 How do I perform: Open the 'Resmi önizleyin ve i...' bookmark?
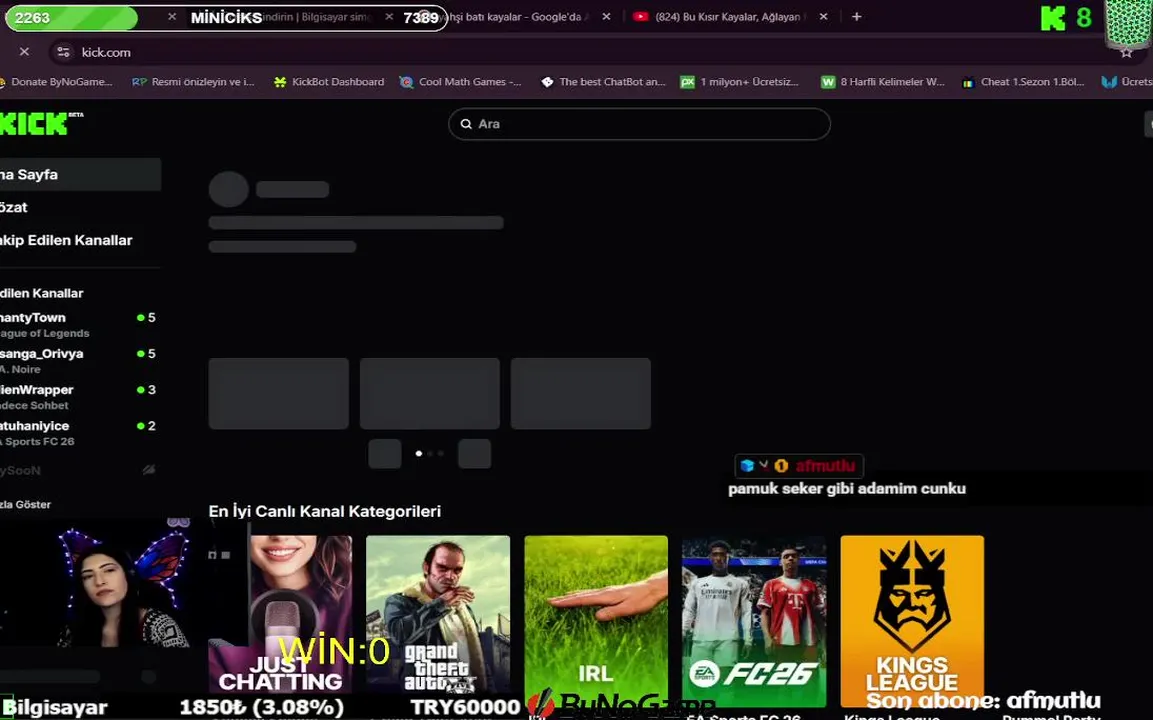click(193, 82)
